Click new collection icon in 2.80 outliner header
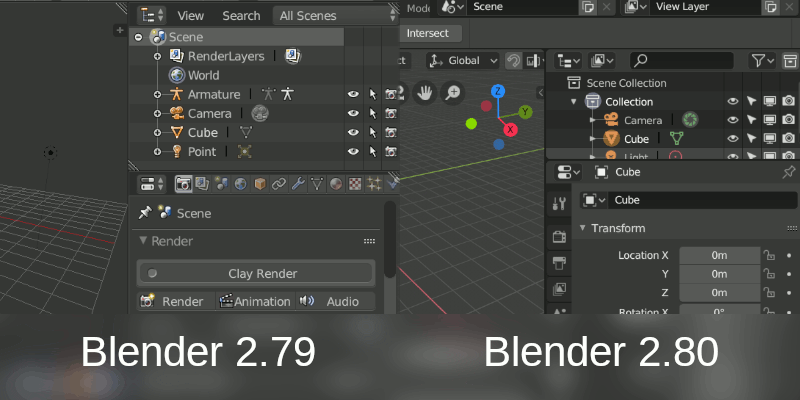Screen dimensions: 800x400 [790, 61]
